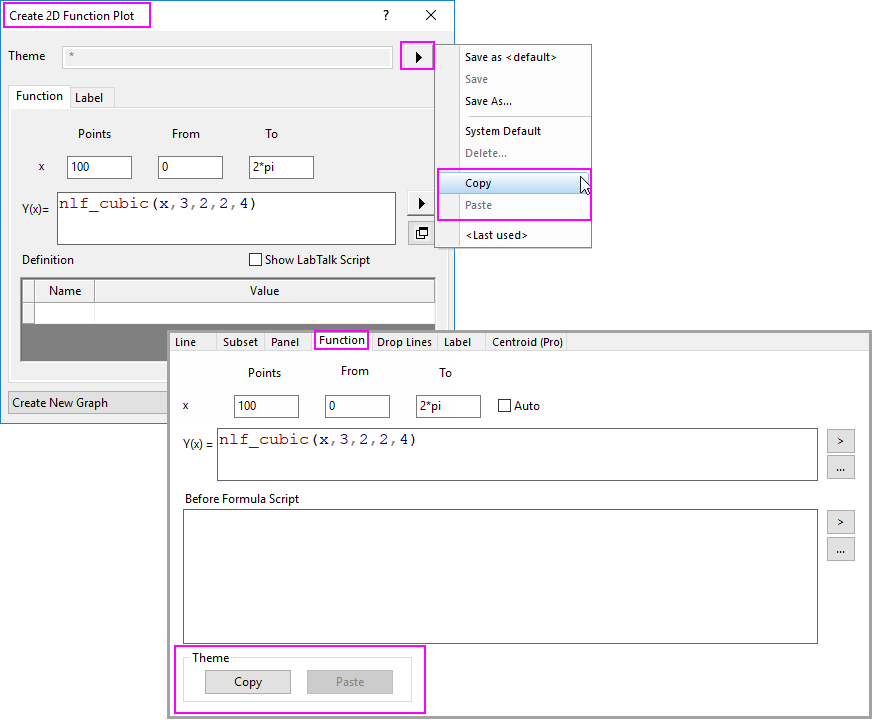Screen dimensions: 873x720
Task: Open the larger formula editor window icon
Action: point(421,233)
